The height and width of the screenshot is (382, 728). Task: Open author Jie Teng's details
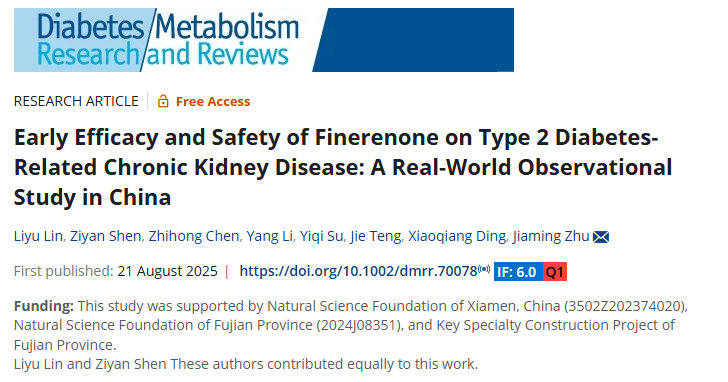[376, 236]
